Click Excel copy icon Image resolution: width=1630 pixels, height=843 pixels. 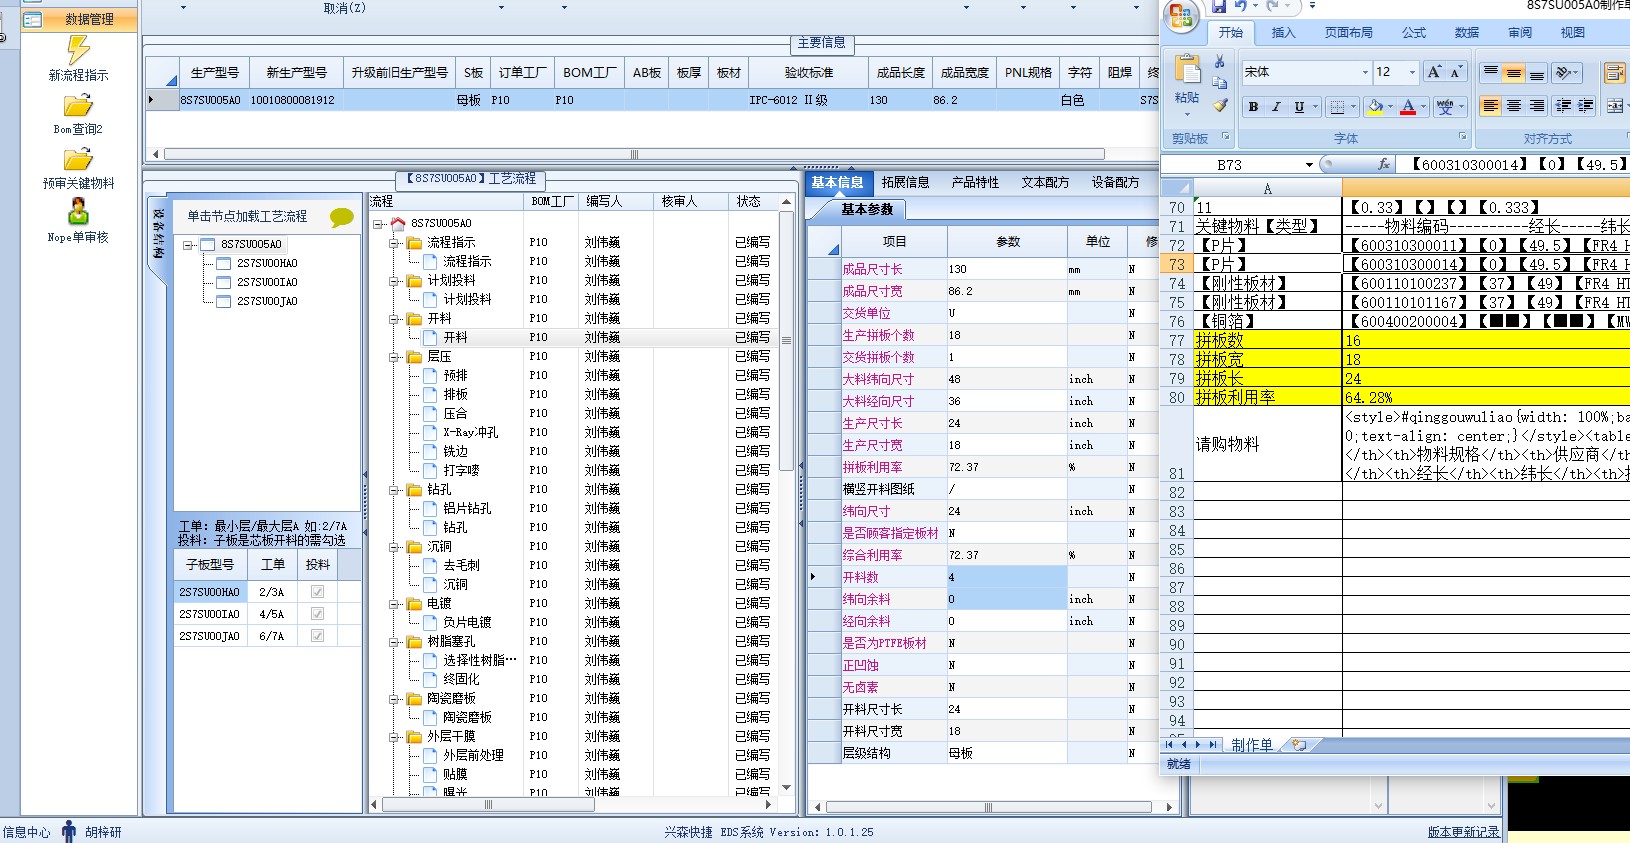coord(1220,83)
